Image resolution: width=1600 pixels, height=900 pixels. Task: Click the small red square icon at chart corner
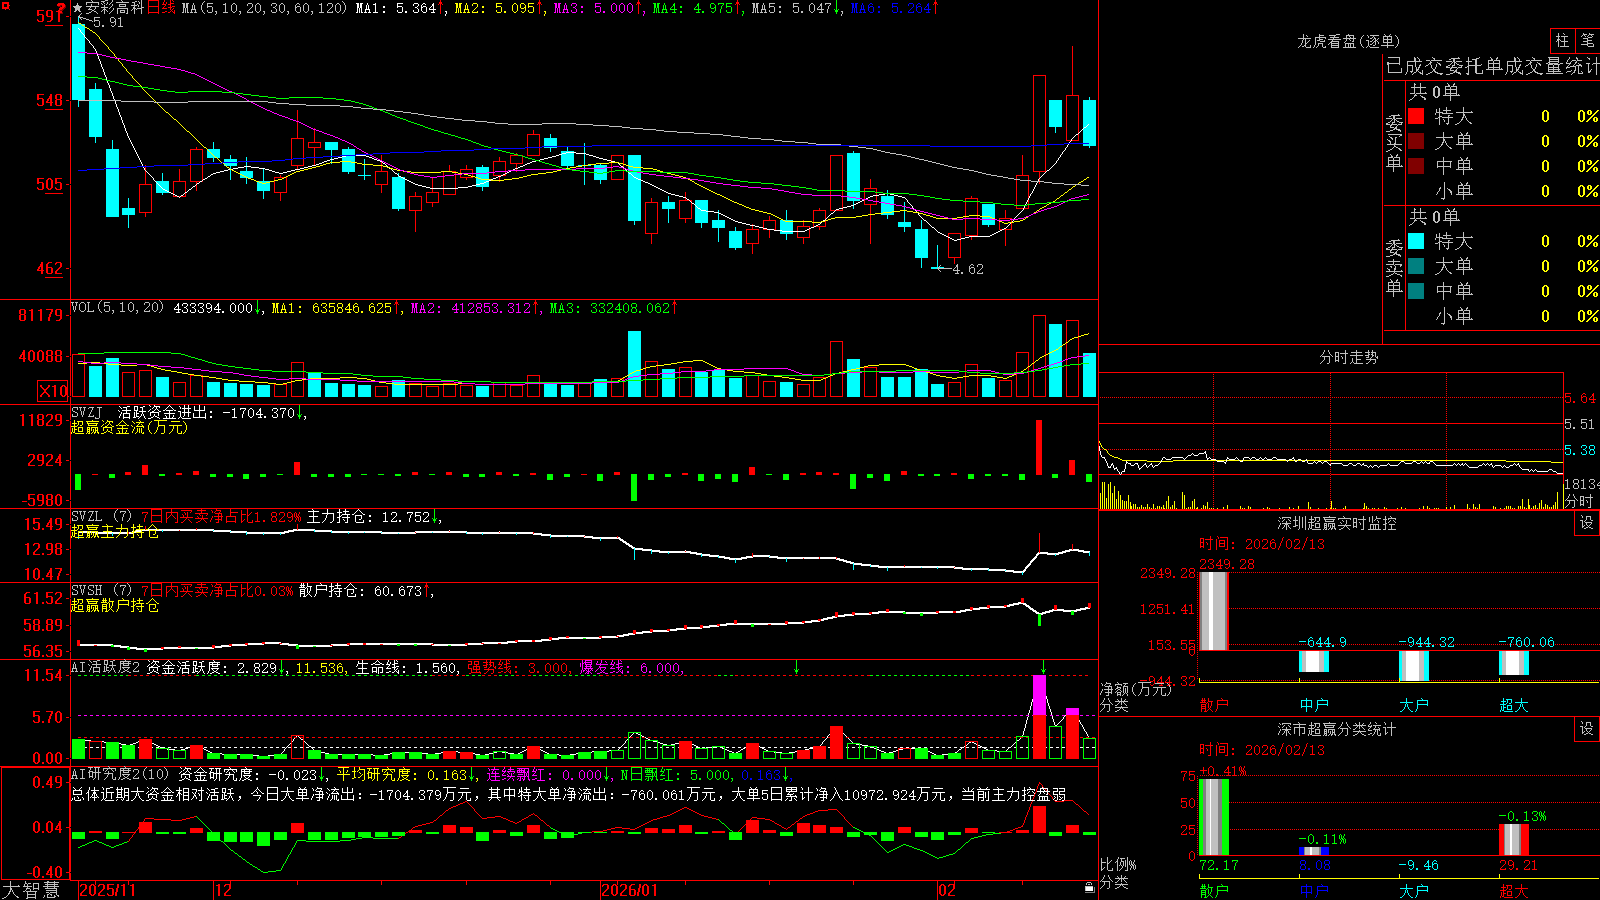5,6
